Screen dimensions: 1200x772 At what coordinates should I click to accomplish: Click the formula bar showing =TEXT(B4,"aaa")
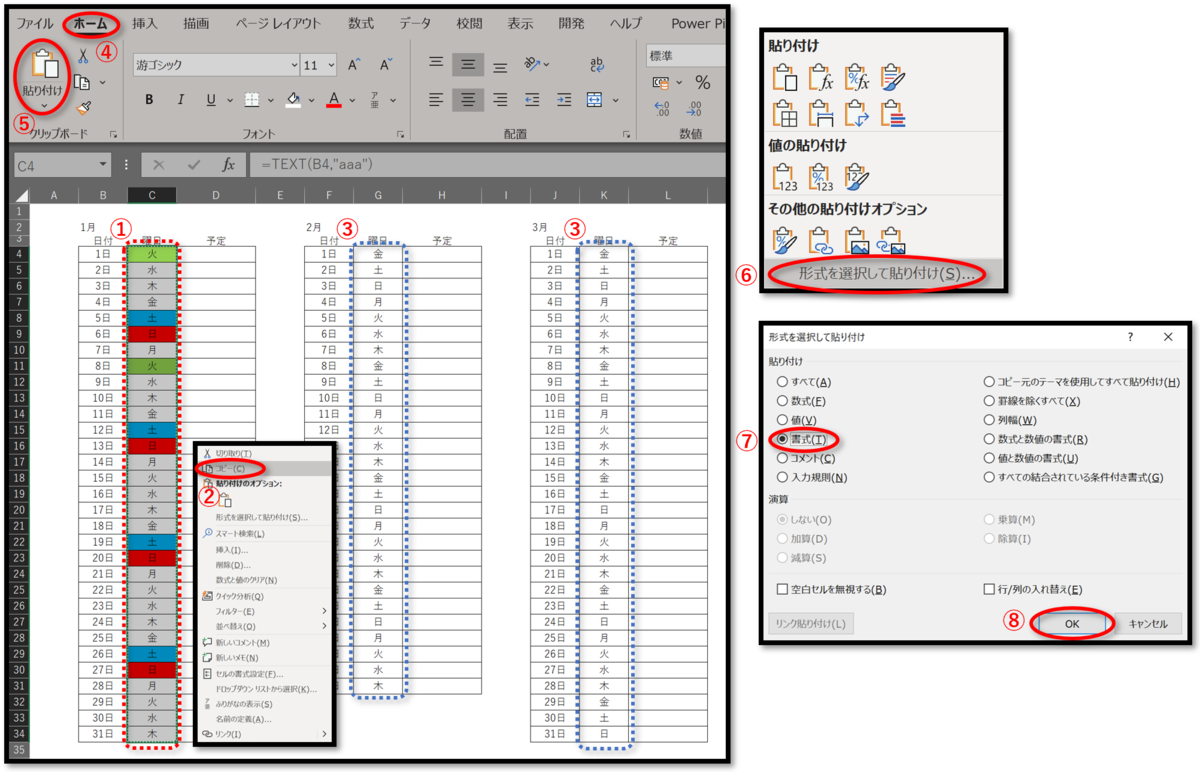485,165
